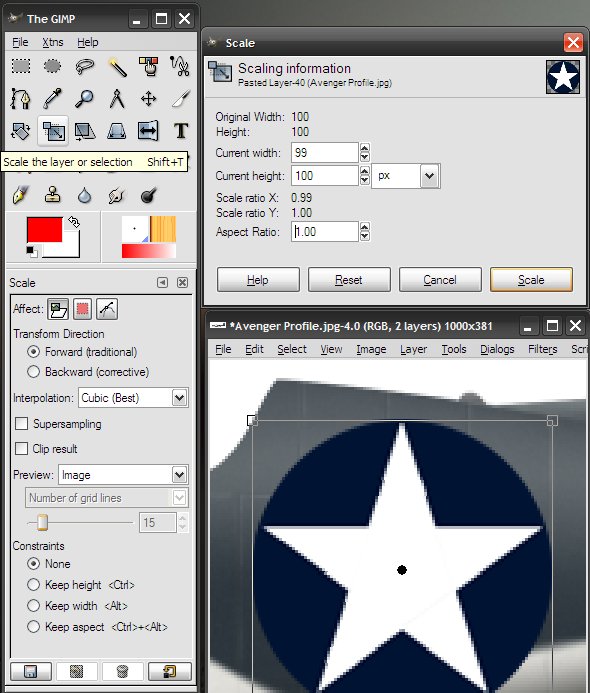Image resolution: width=590 pixels, height=693 pixels.
Task: Select the Free Select lasso tool
Action: tap(84, 66)
